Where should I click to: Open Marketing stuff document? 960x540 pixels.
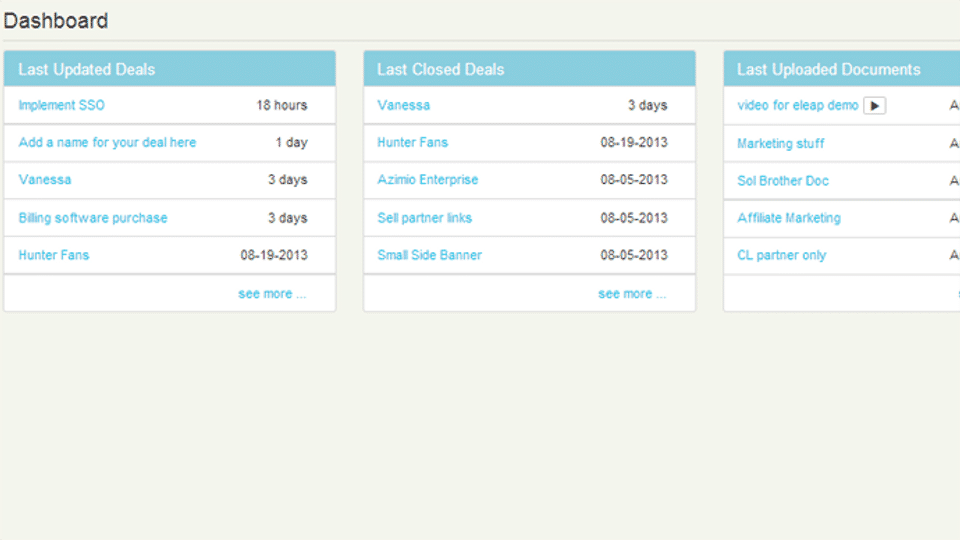(x=781, y=144)
